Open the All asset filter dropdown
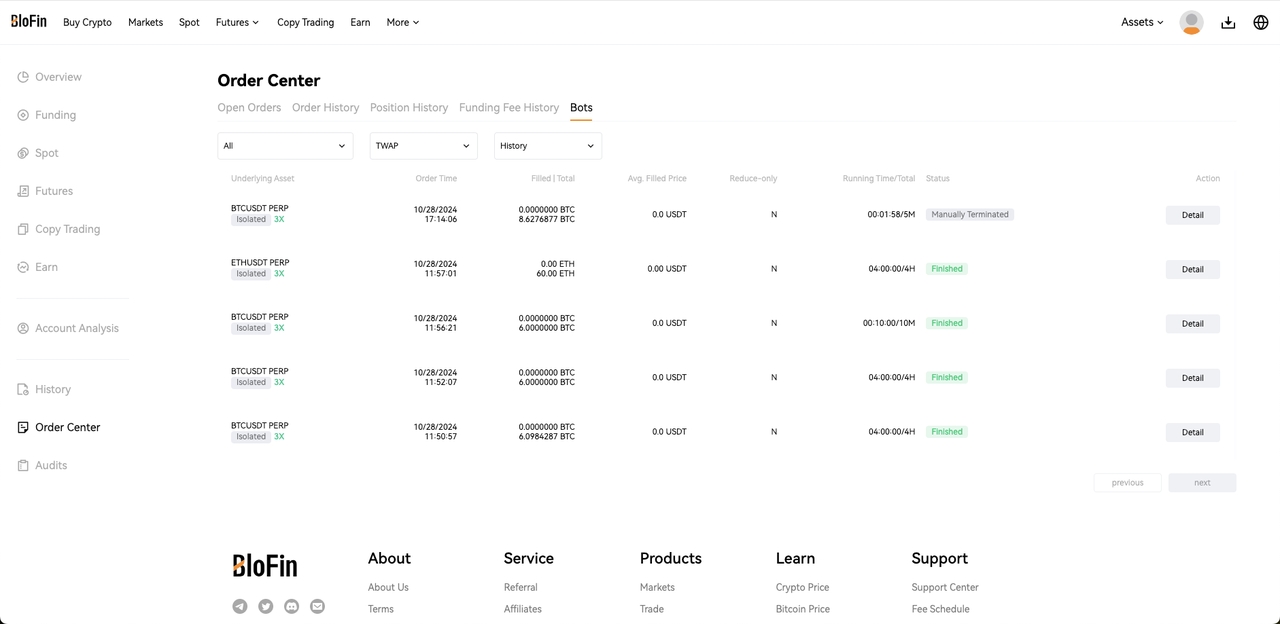 tap(285, 146)
